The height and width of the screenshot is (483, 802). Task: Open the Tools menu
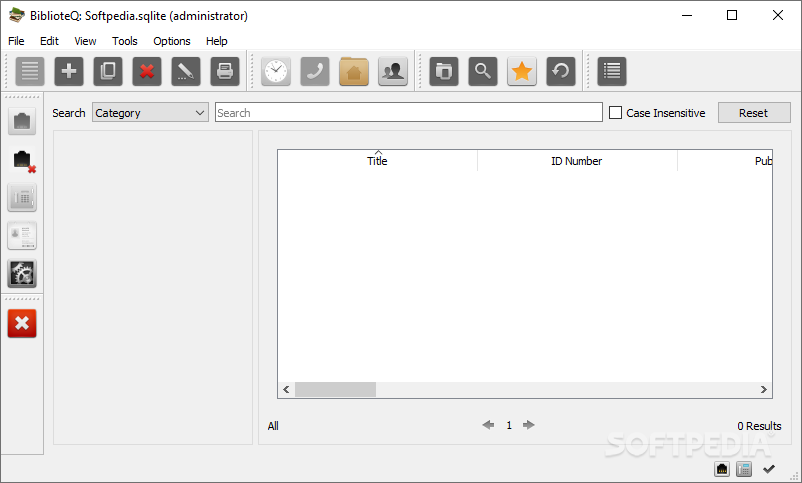[x=125, y=41]
